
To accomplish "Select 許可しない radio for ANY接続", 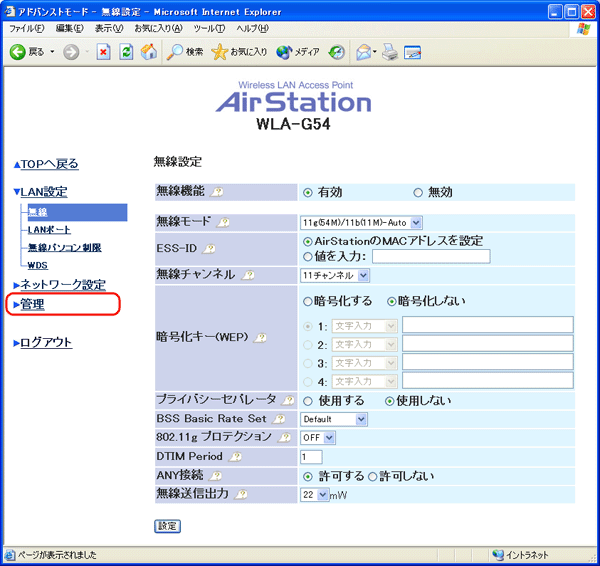I will tap(372, 475).
